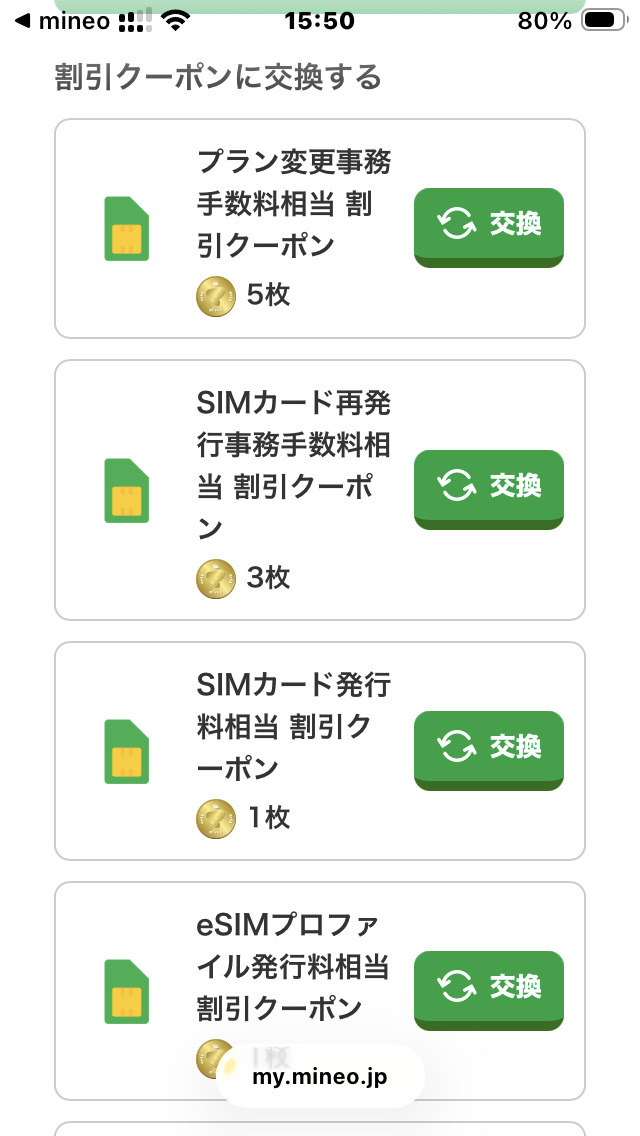Tap the 割引クーポンに交換する section heading
640x1136 pixels.
click(218, 77)
